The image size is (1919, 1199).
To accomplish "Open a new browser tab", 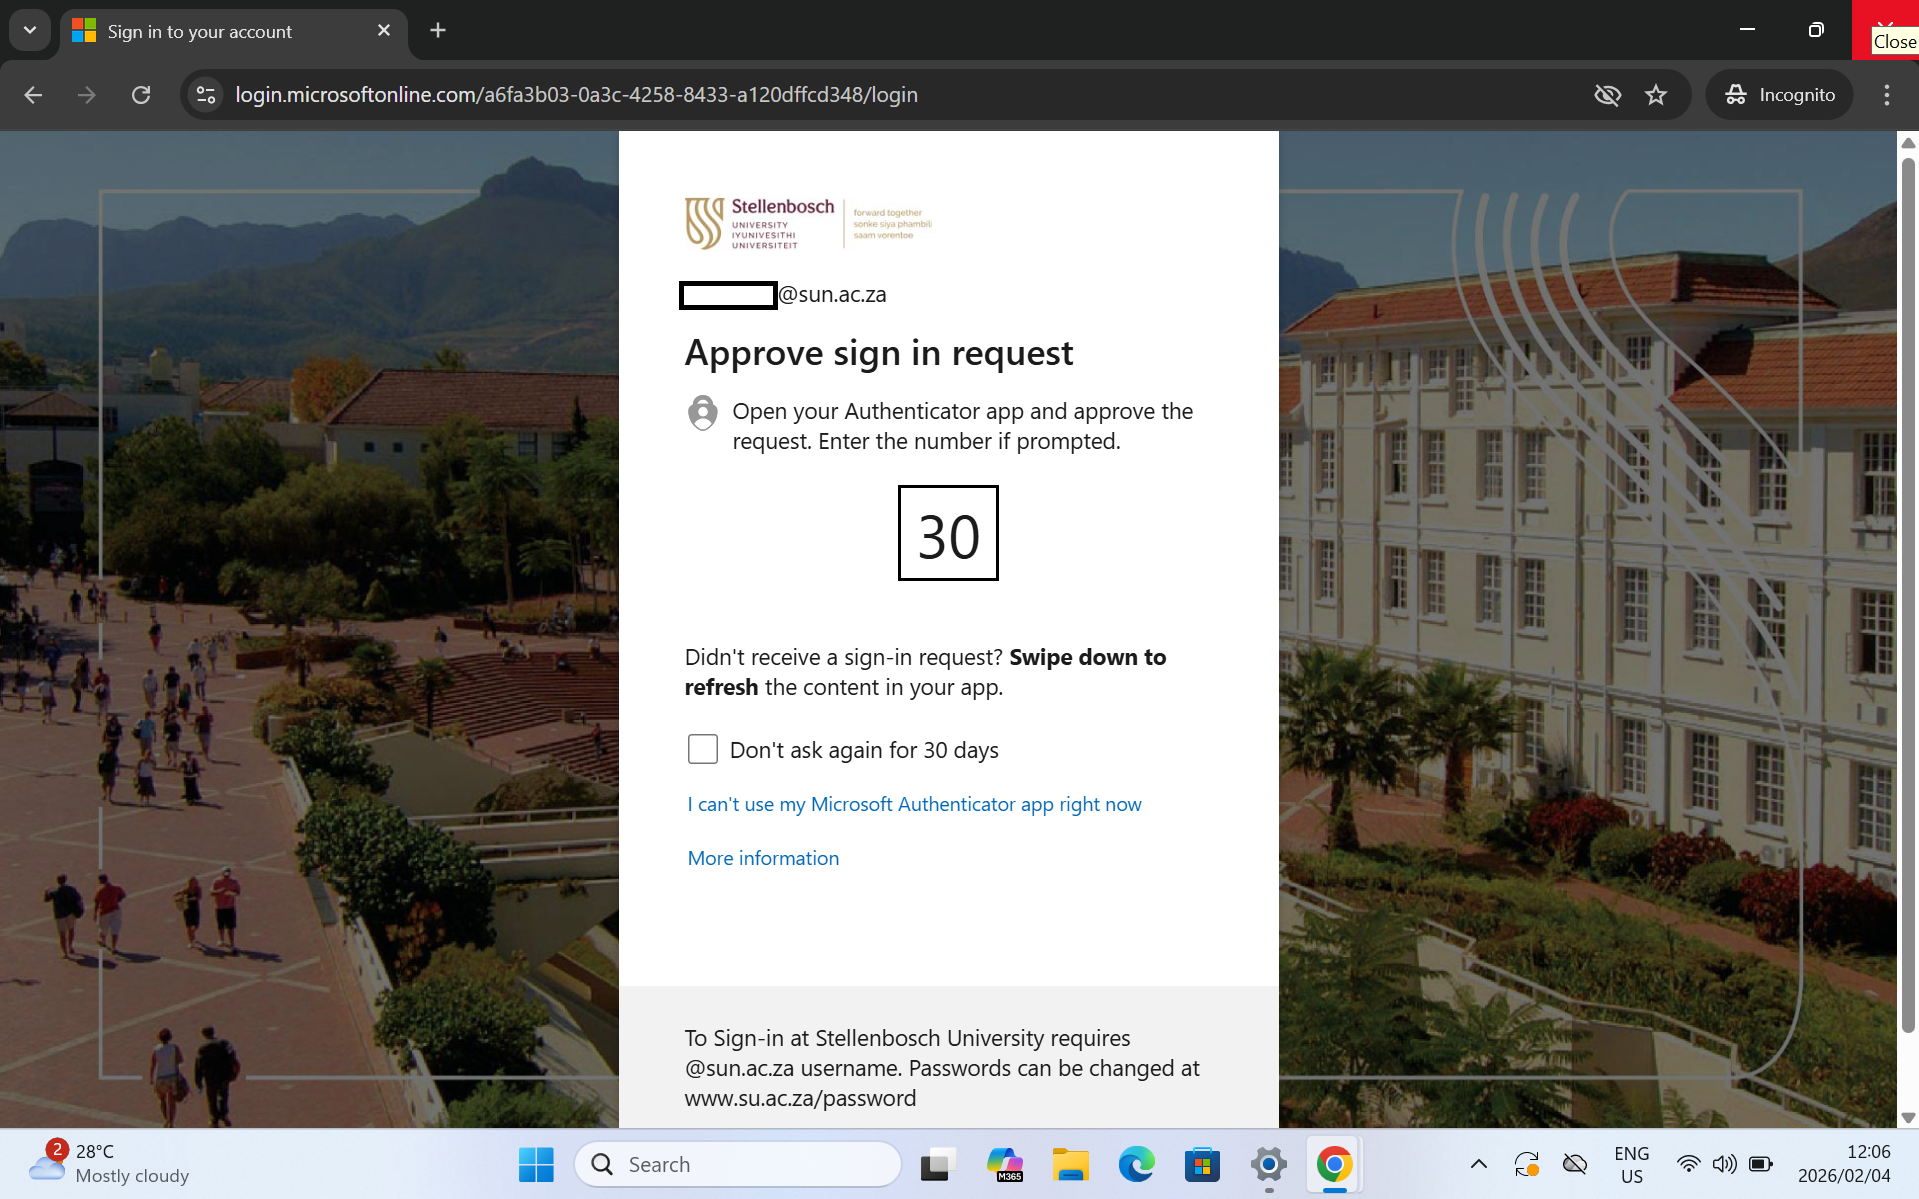I will [x=437, y=30].
